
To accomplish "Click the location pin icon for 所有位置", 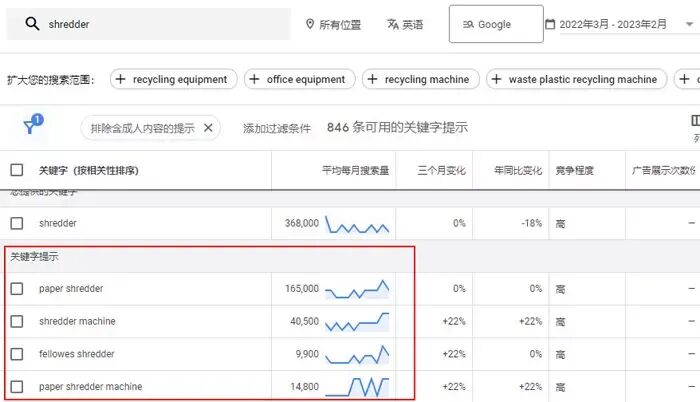I will point(309,24).
